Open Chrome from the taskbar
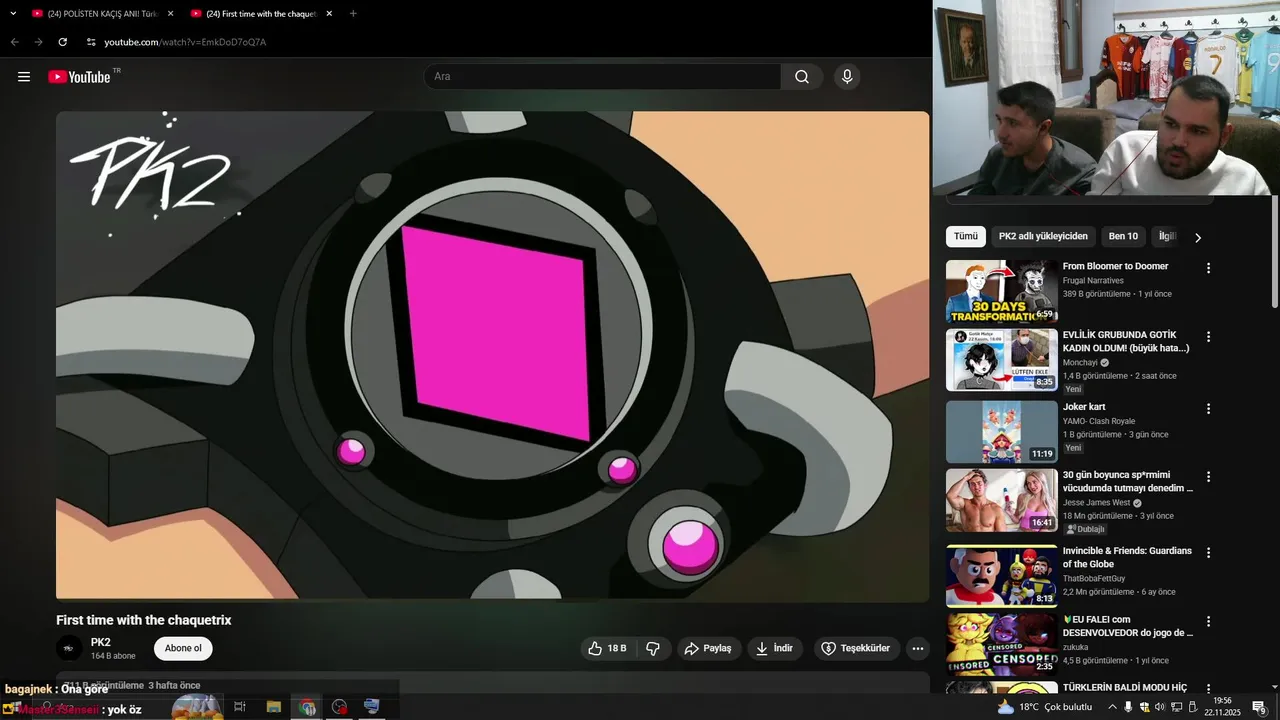Image resolution: width=1280 pixels, height=720 pixels. 307,707
